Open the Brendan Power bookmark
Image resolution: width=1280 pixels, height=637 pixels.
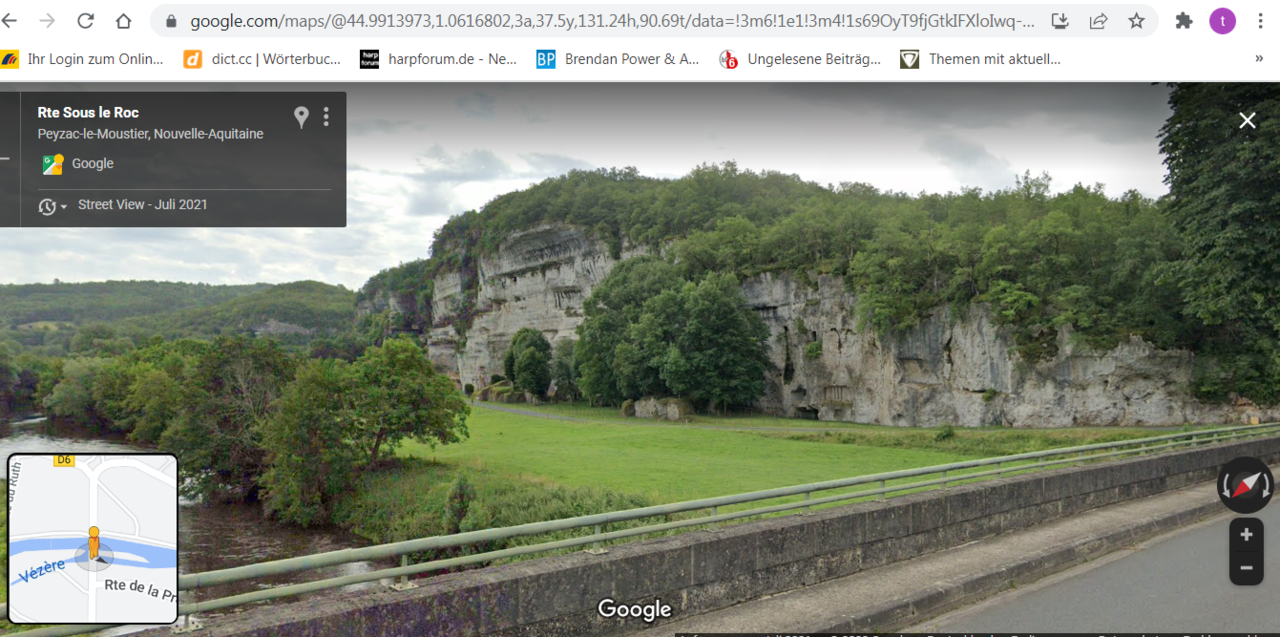(x=618, y=59)
